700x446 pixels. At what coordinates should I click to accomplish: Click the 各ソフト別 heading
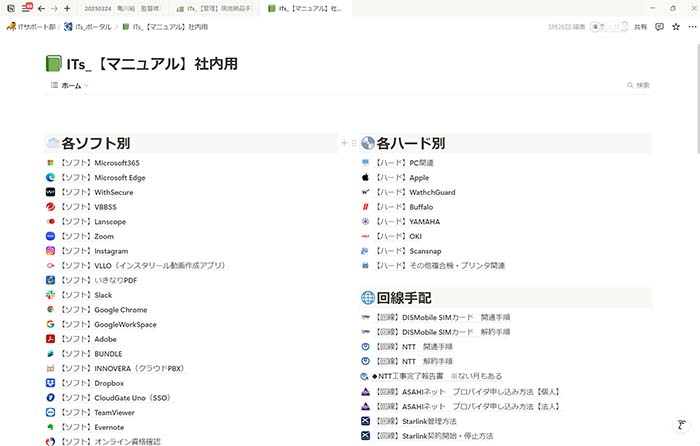96,143
